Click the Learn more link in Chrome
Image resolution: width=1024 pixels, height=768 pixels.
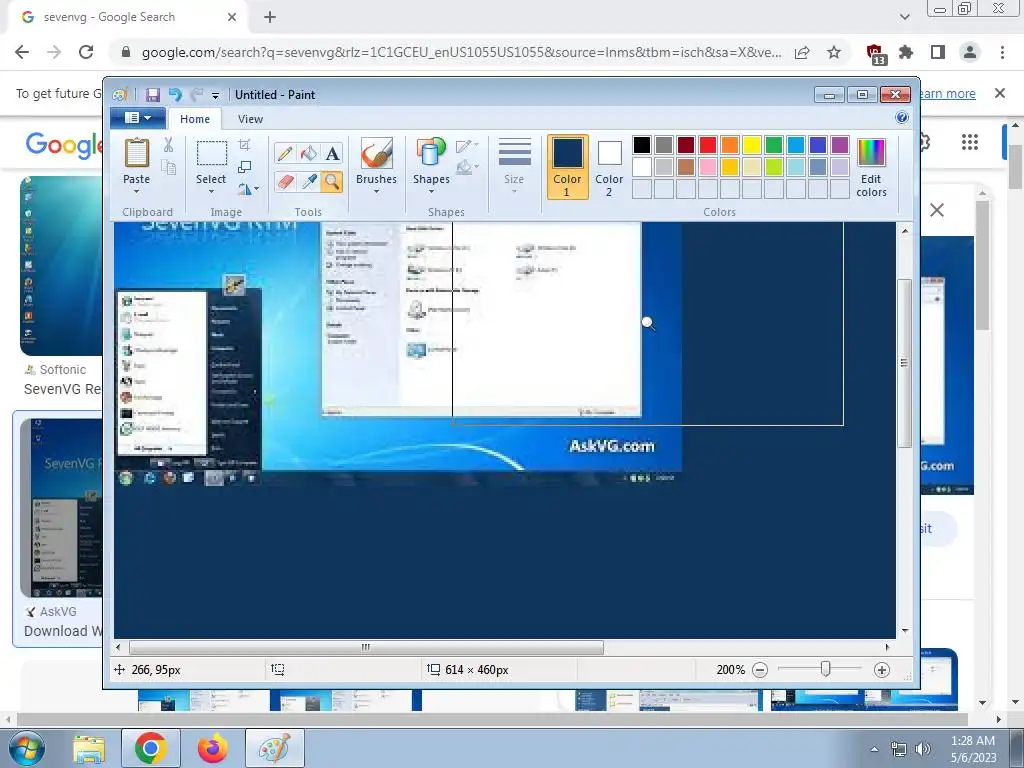click(946, 93)
